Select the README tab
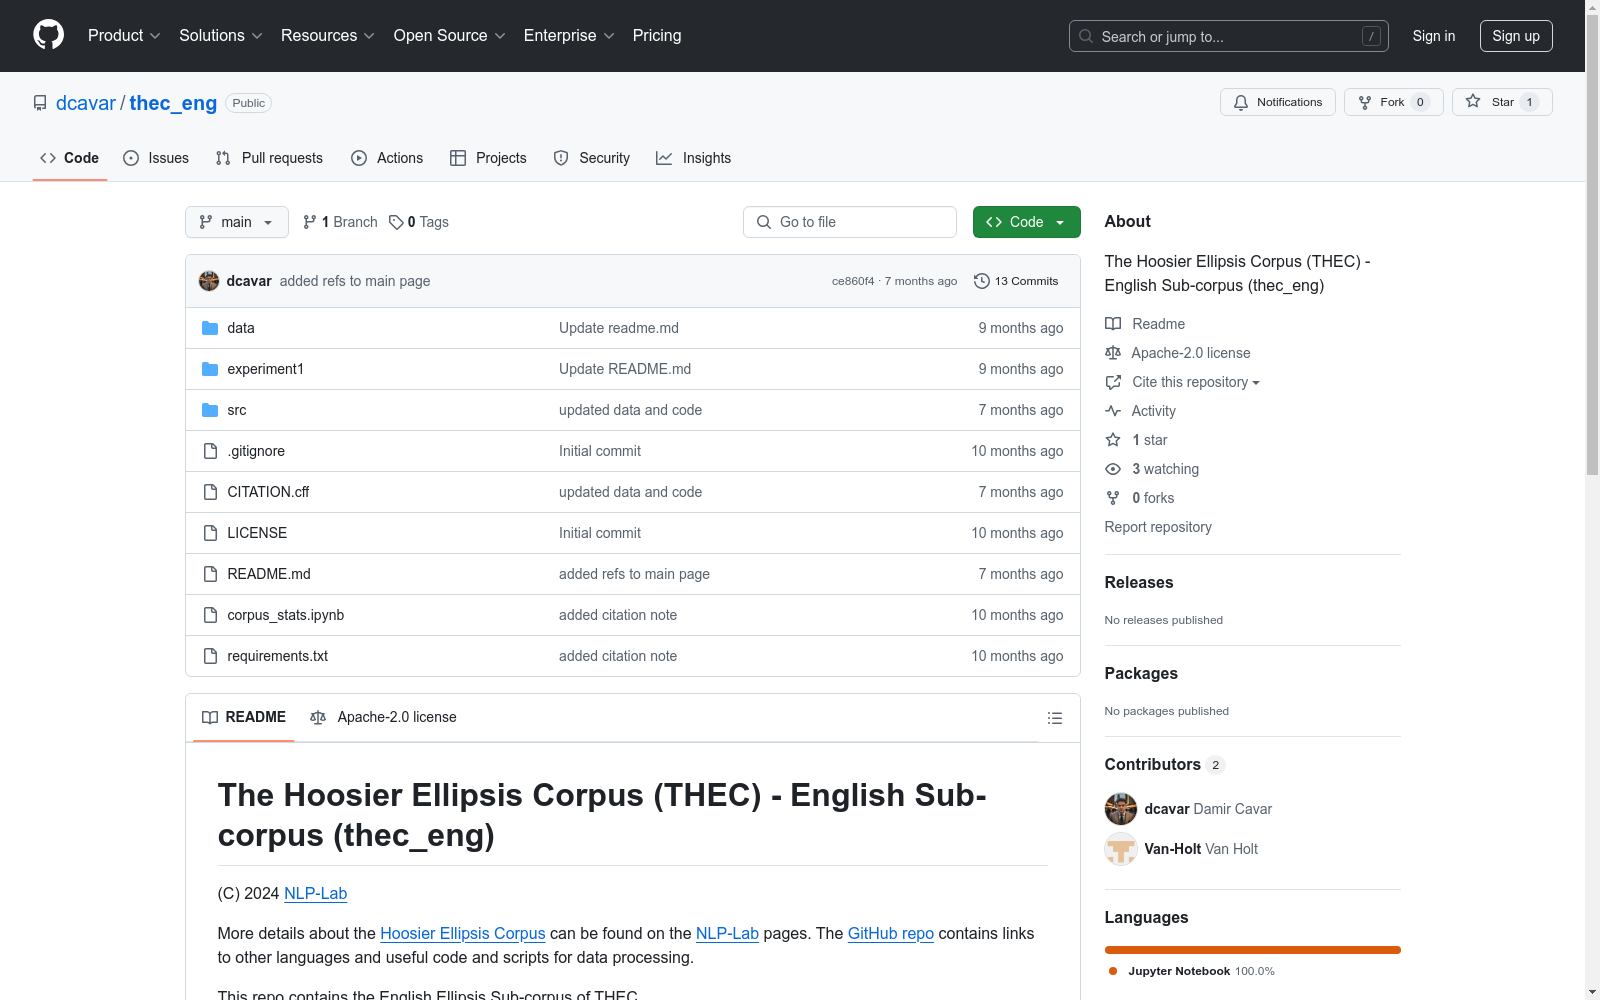Viewport: 1600px width, 1000px height. 244,717
